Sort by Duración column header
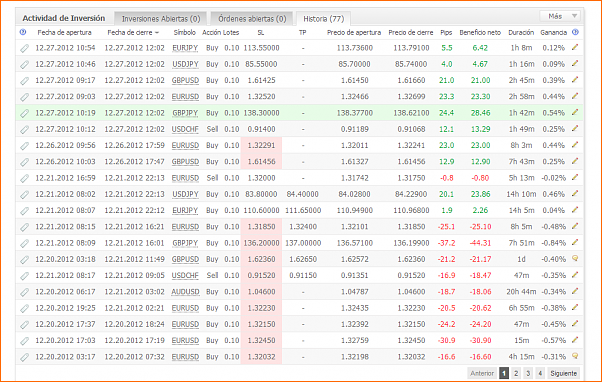602x382 pixels. pyautogui.click(x=521, y=33)
